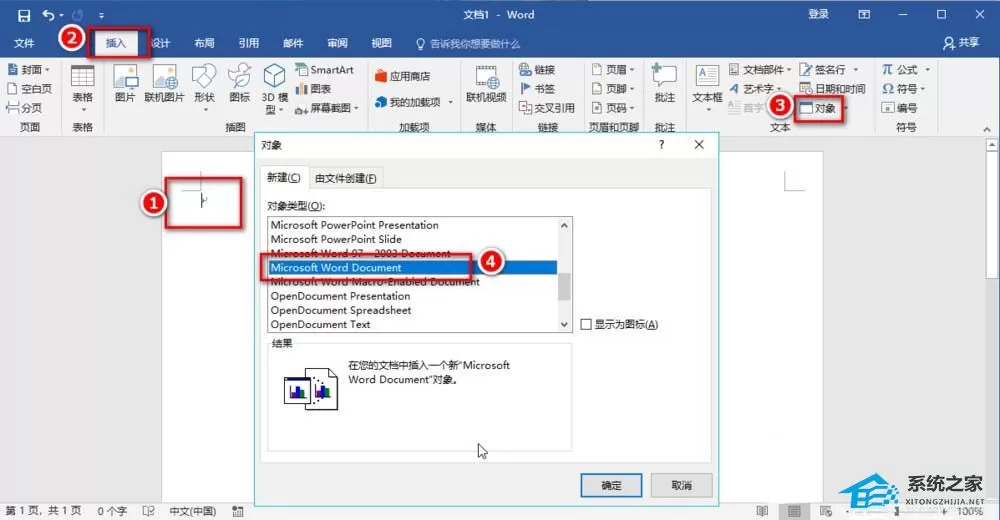Select the 新建 tab in 对象 dialog

tap(283, 177)
